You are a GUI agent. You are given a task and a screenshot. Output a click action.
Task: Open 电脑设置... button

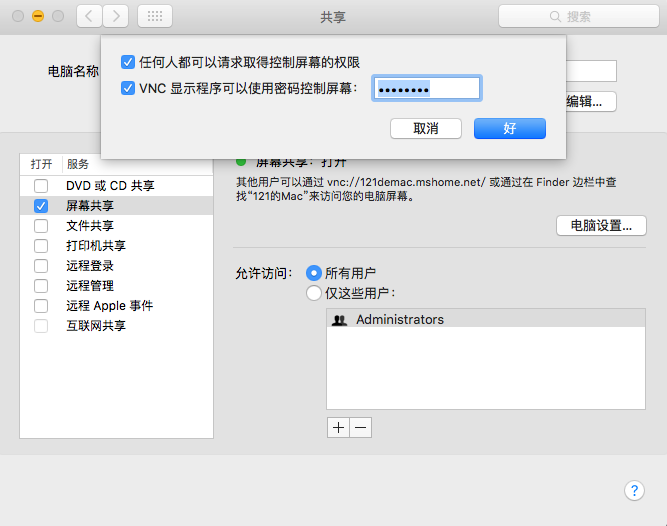(x=601, y=225)
